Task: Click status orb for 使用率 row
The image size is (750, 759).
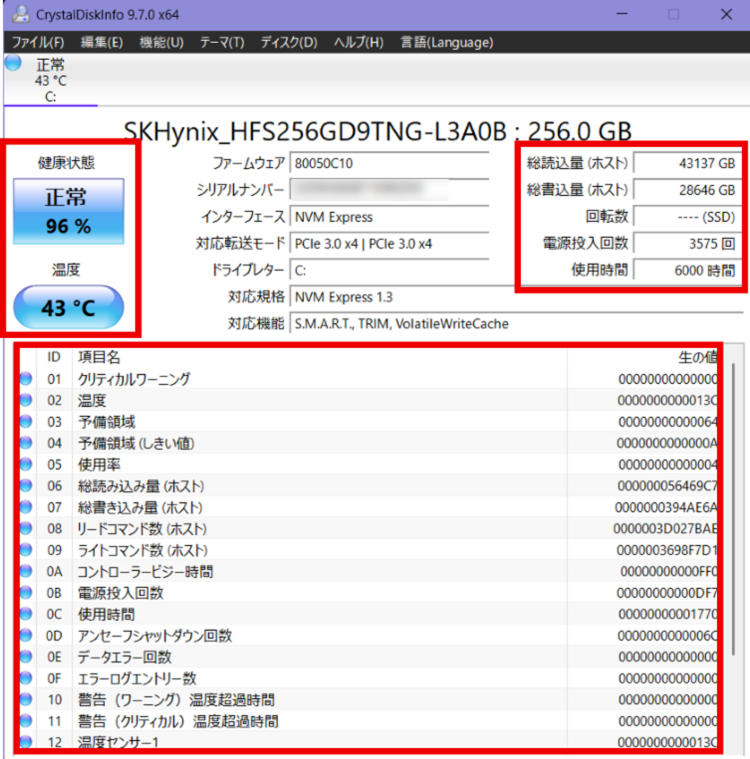Action: pos(26,464)
